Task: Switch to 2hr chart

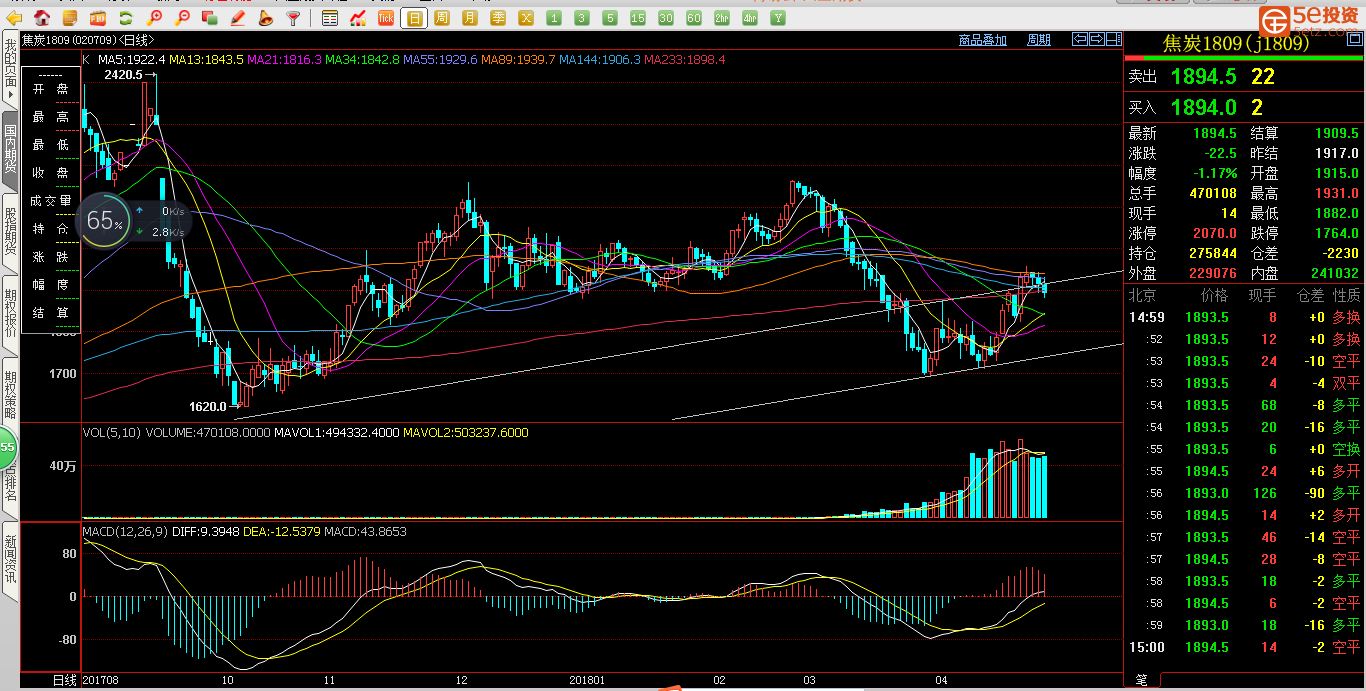Action: tap(722, 18)
